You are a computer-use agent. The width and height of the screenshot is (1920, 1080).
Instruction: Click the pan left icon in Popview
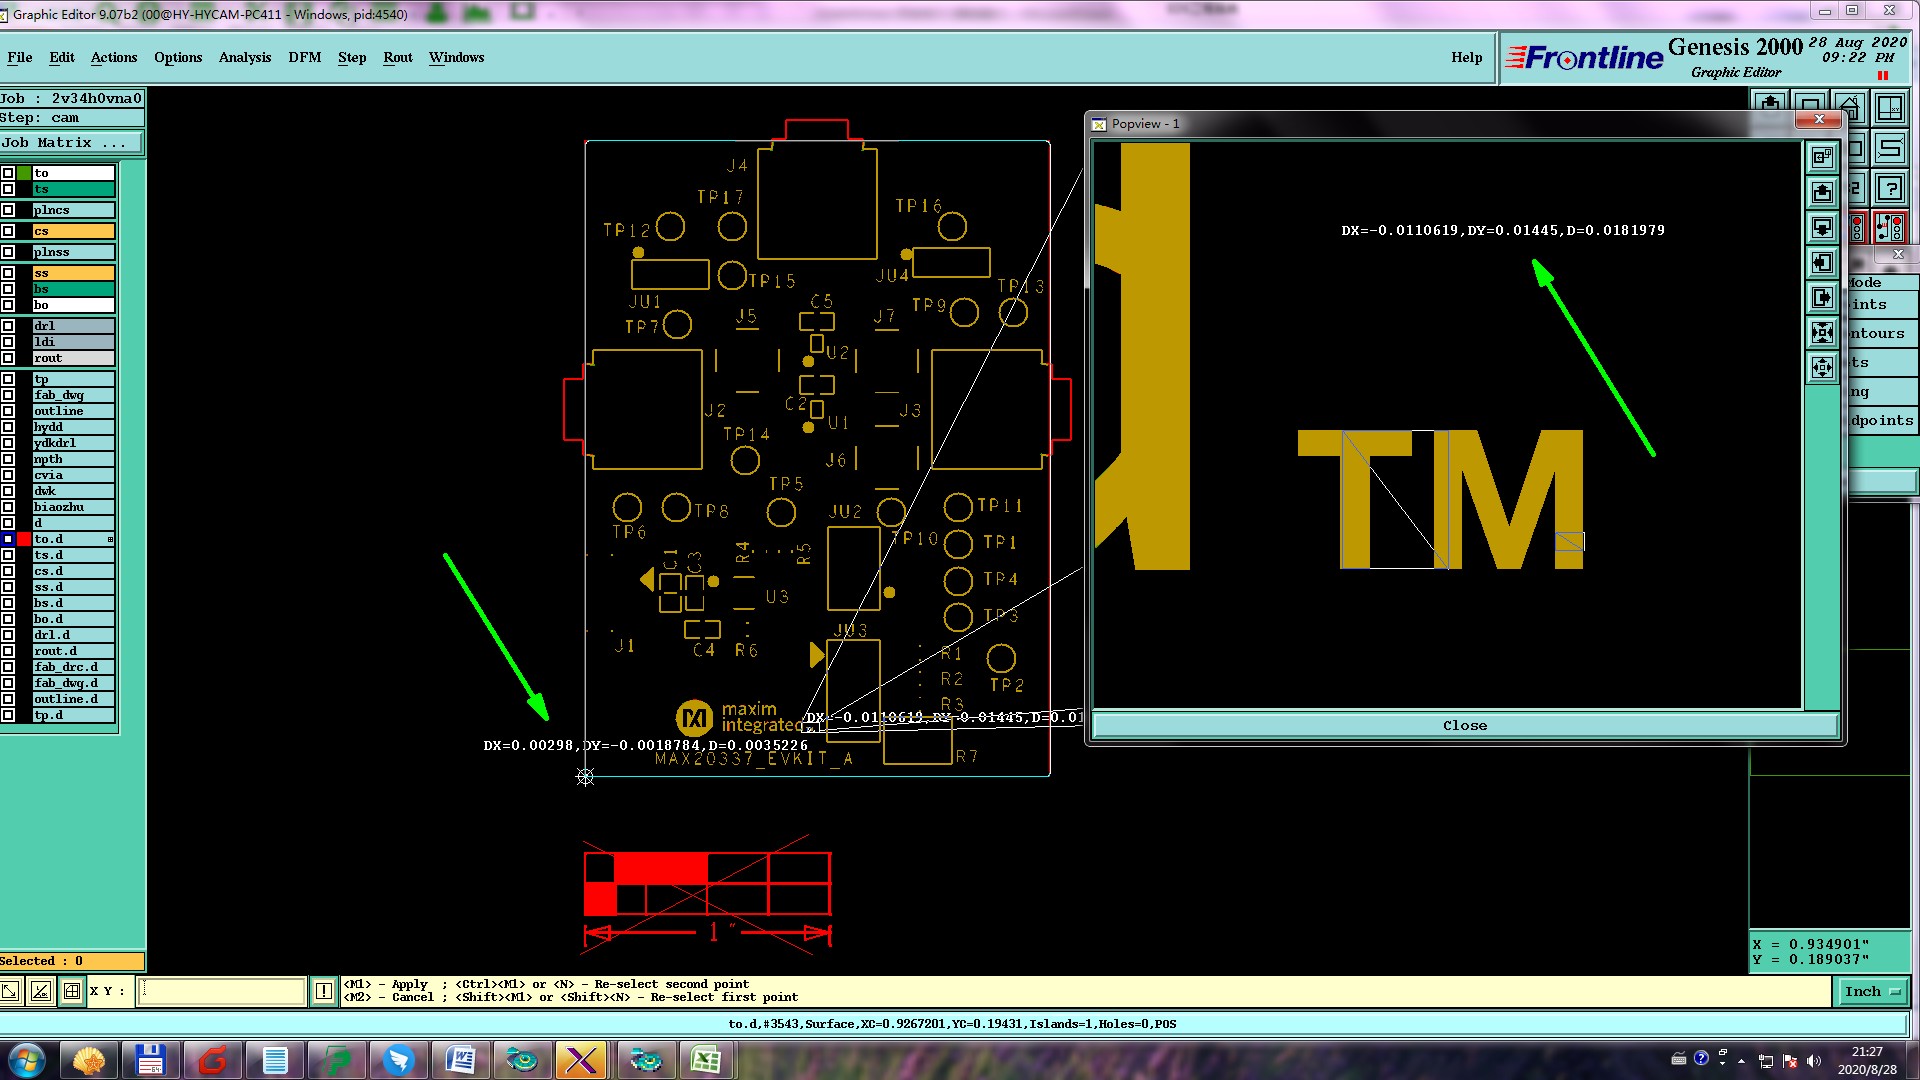pos(1822,263)
